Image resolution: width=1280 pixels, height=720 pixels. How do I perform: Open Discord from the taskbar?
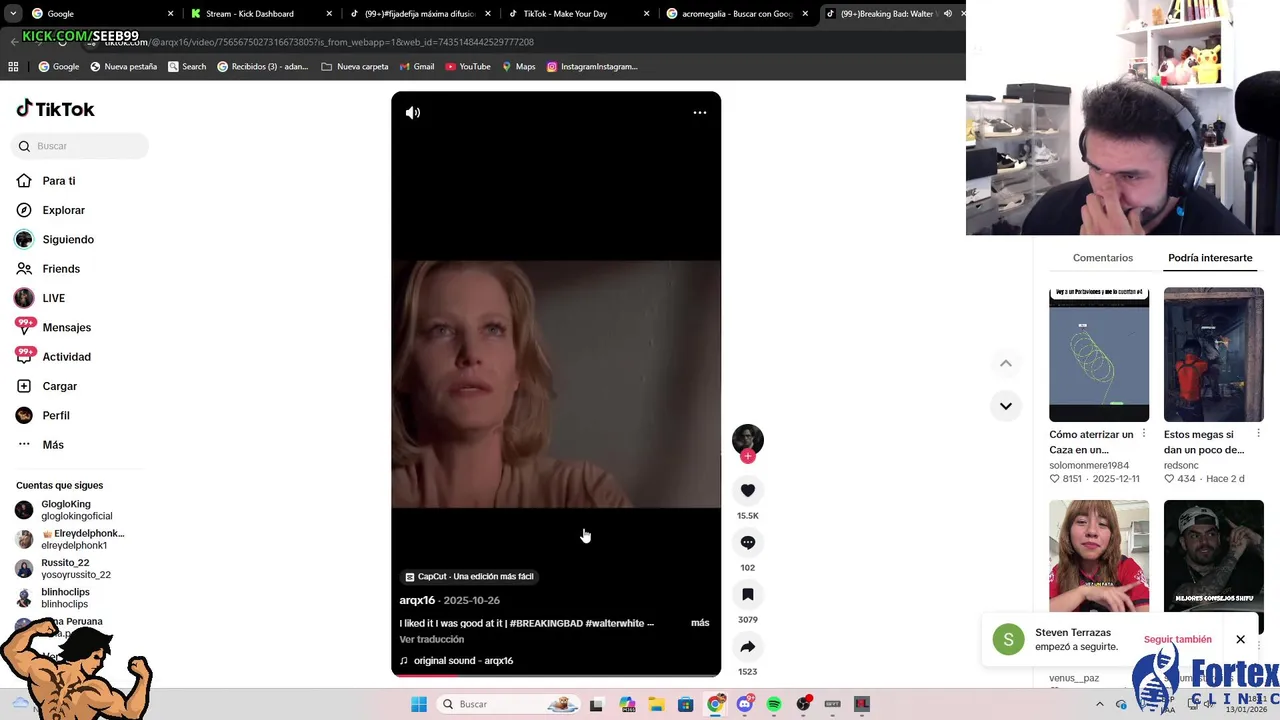tap(744, 704)
